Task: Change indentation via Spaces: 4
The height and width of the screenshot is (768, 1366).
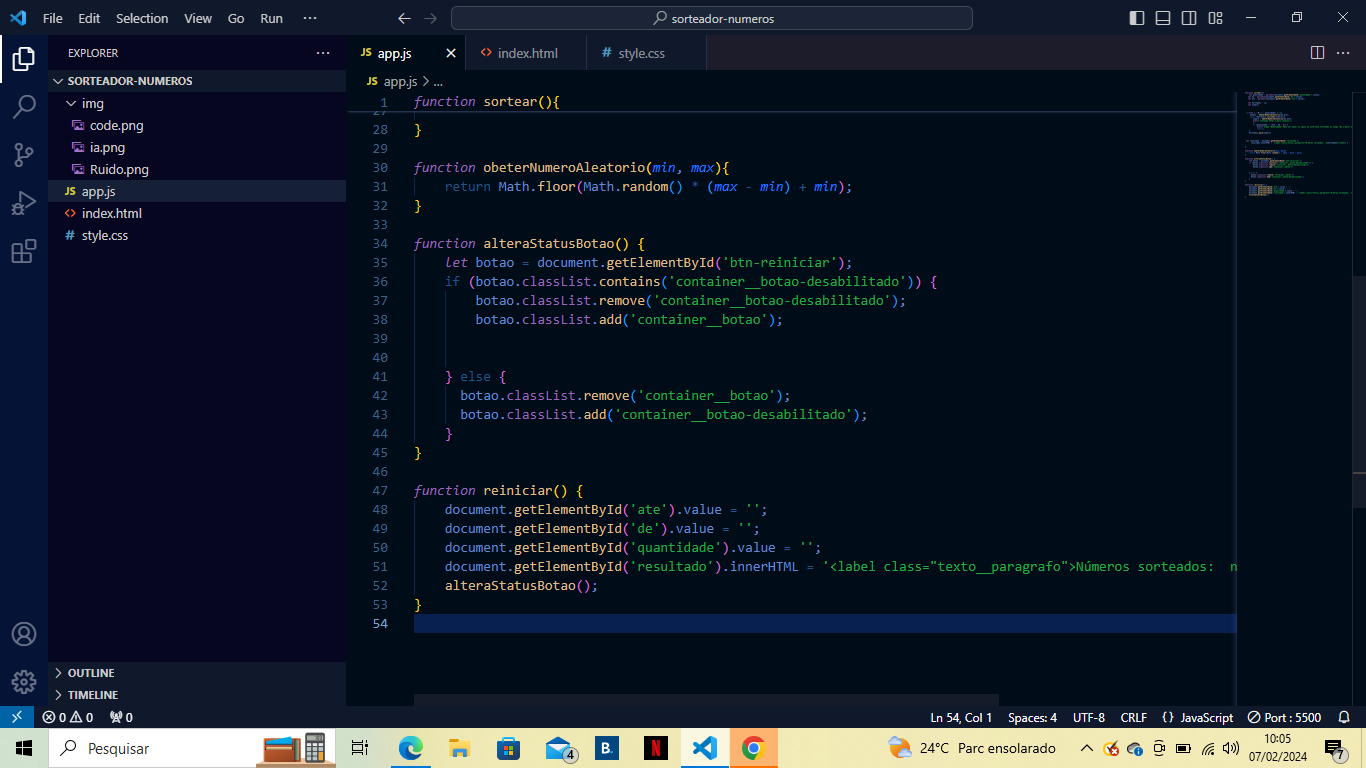Action: (x=1032, y=717)
